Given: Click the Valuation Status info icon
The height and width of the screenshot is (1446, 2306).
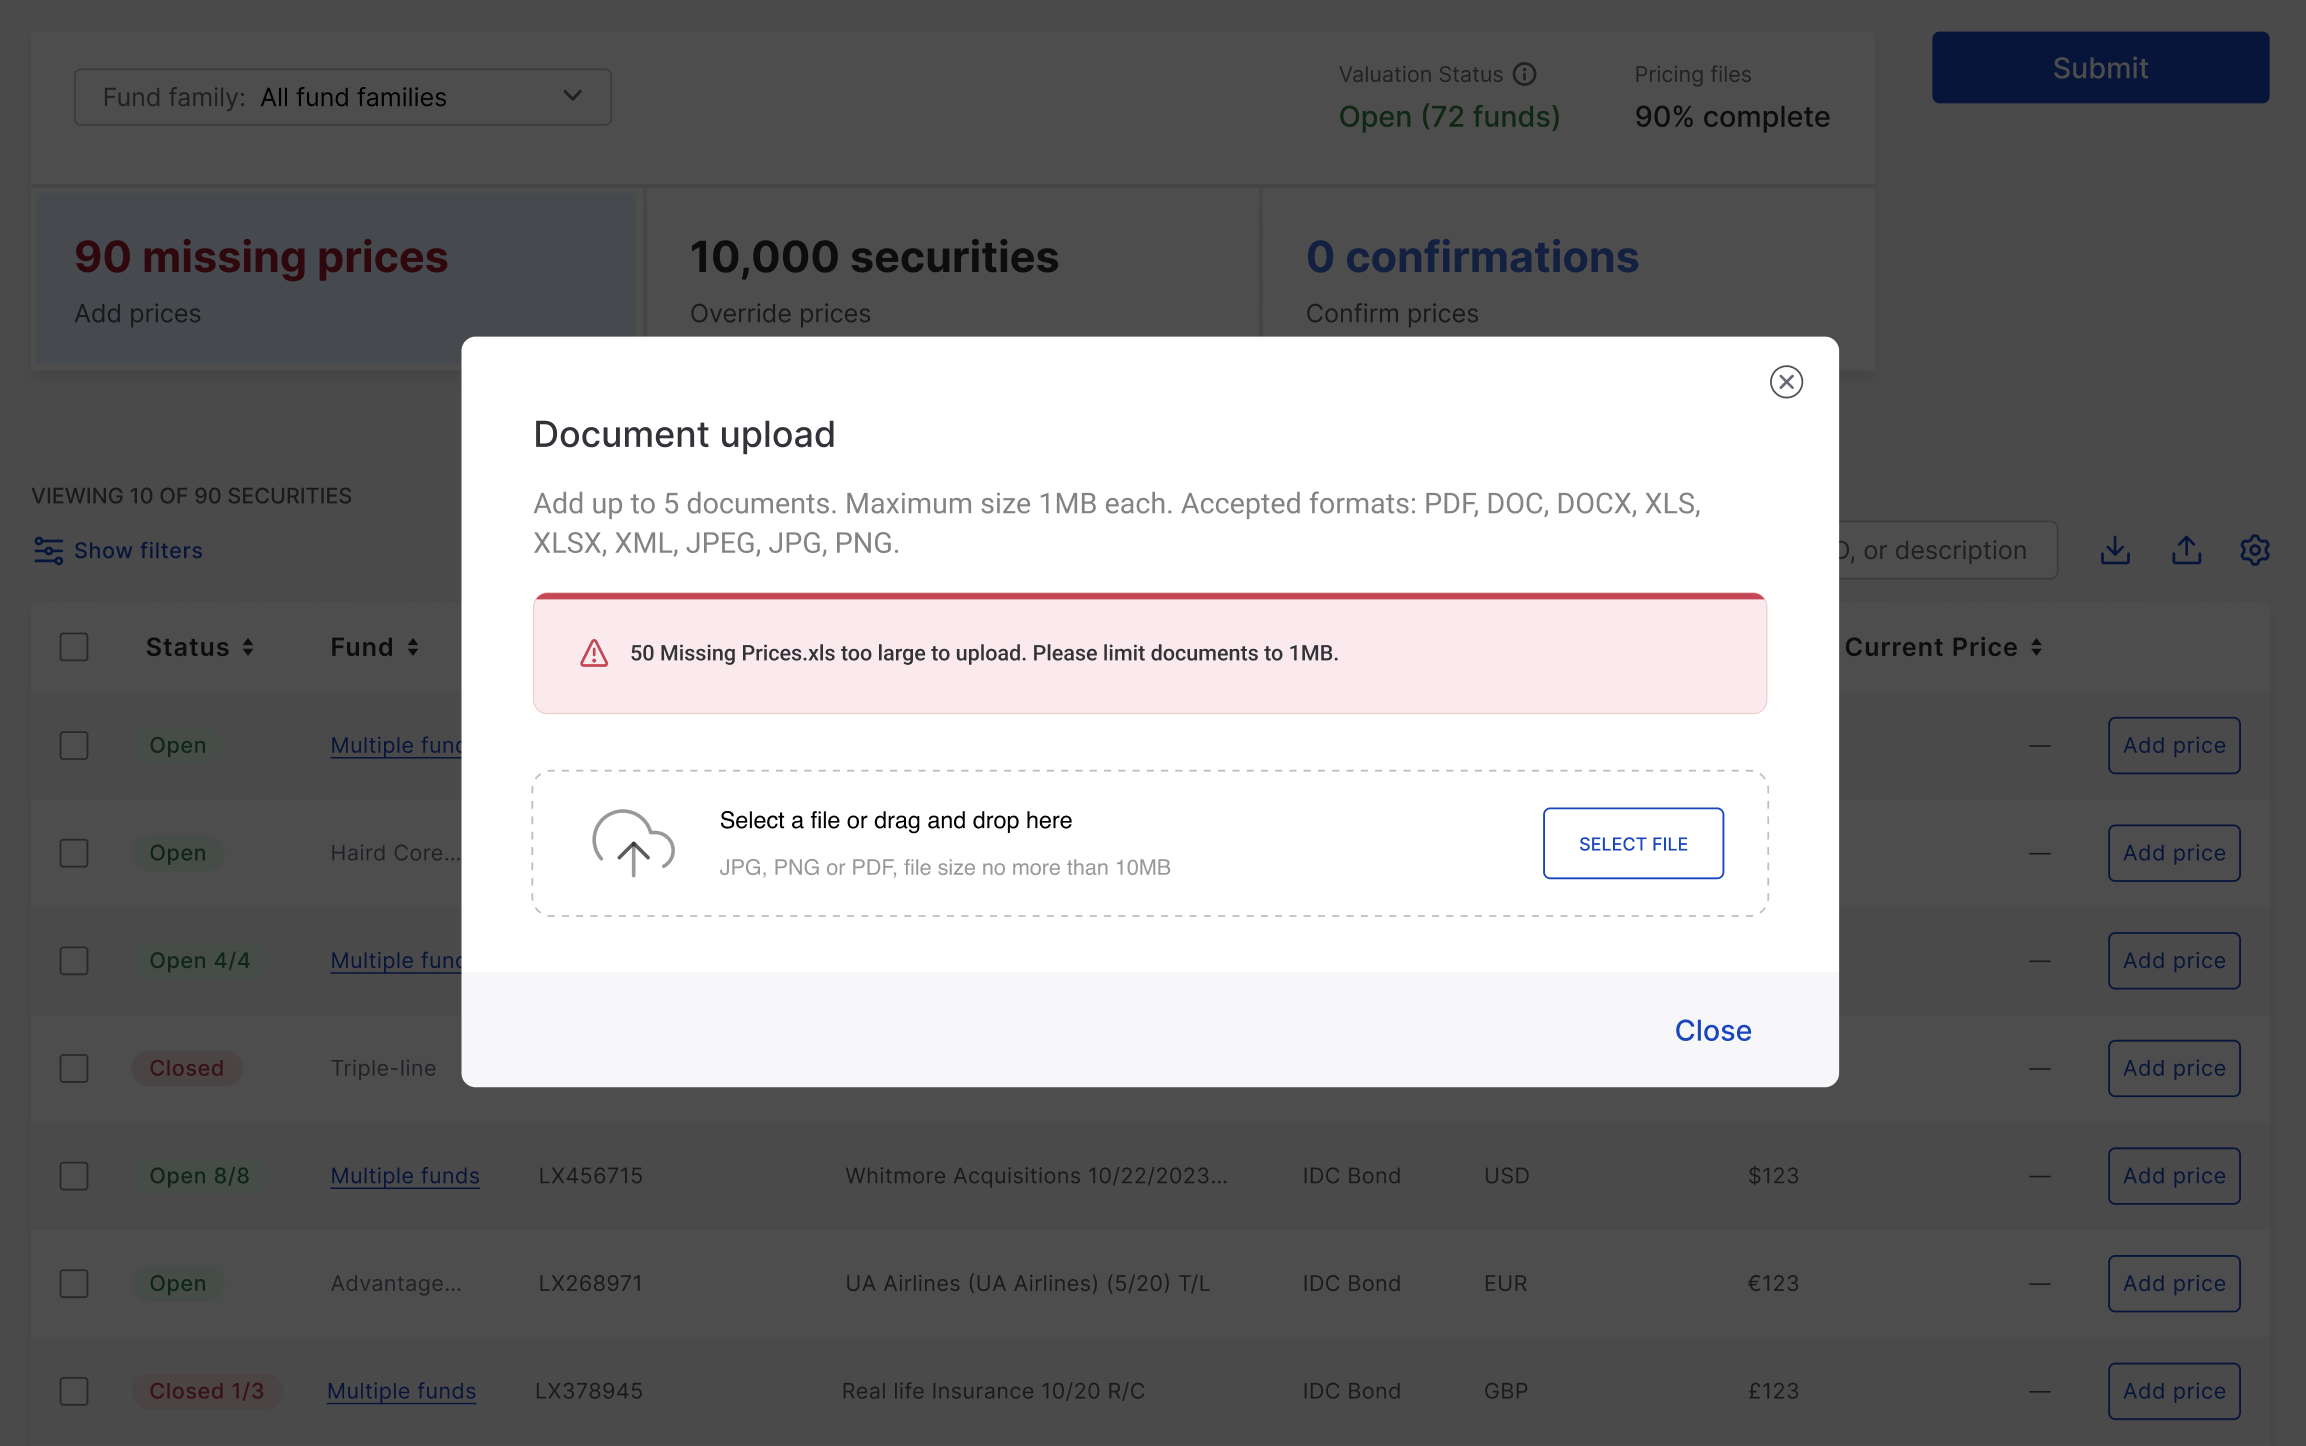Looking at the screenshot, I should [1524, 74].
